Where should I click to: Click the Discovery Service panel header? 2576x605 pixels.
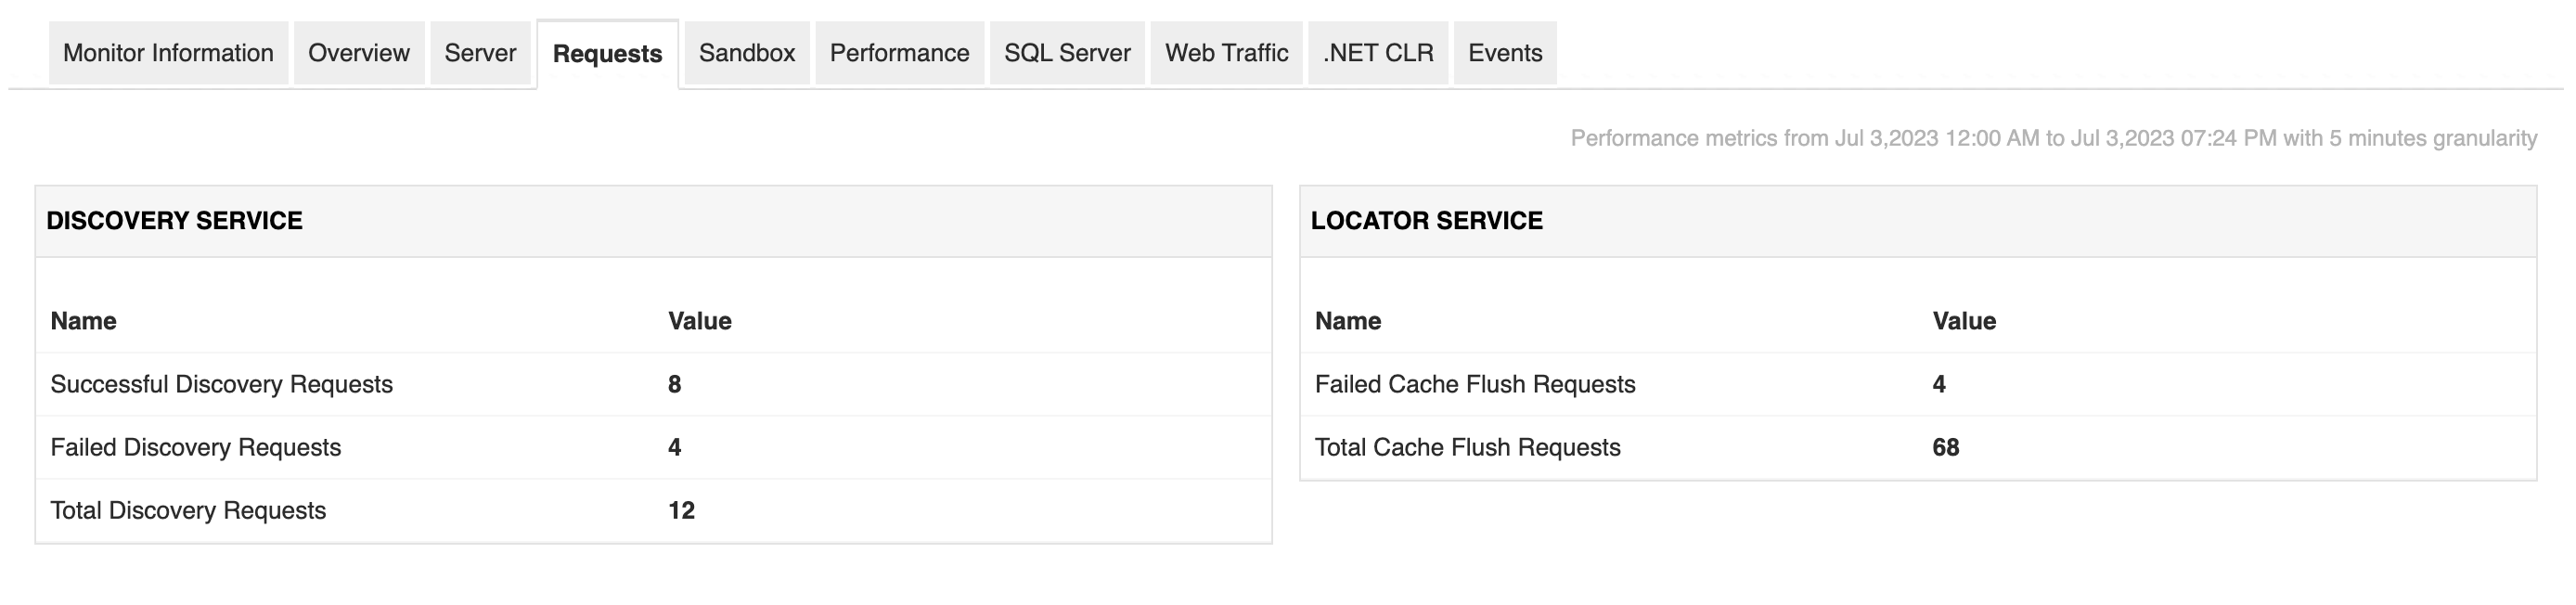[x=174, y=221]
